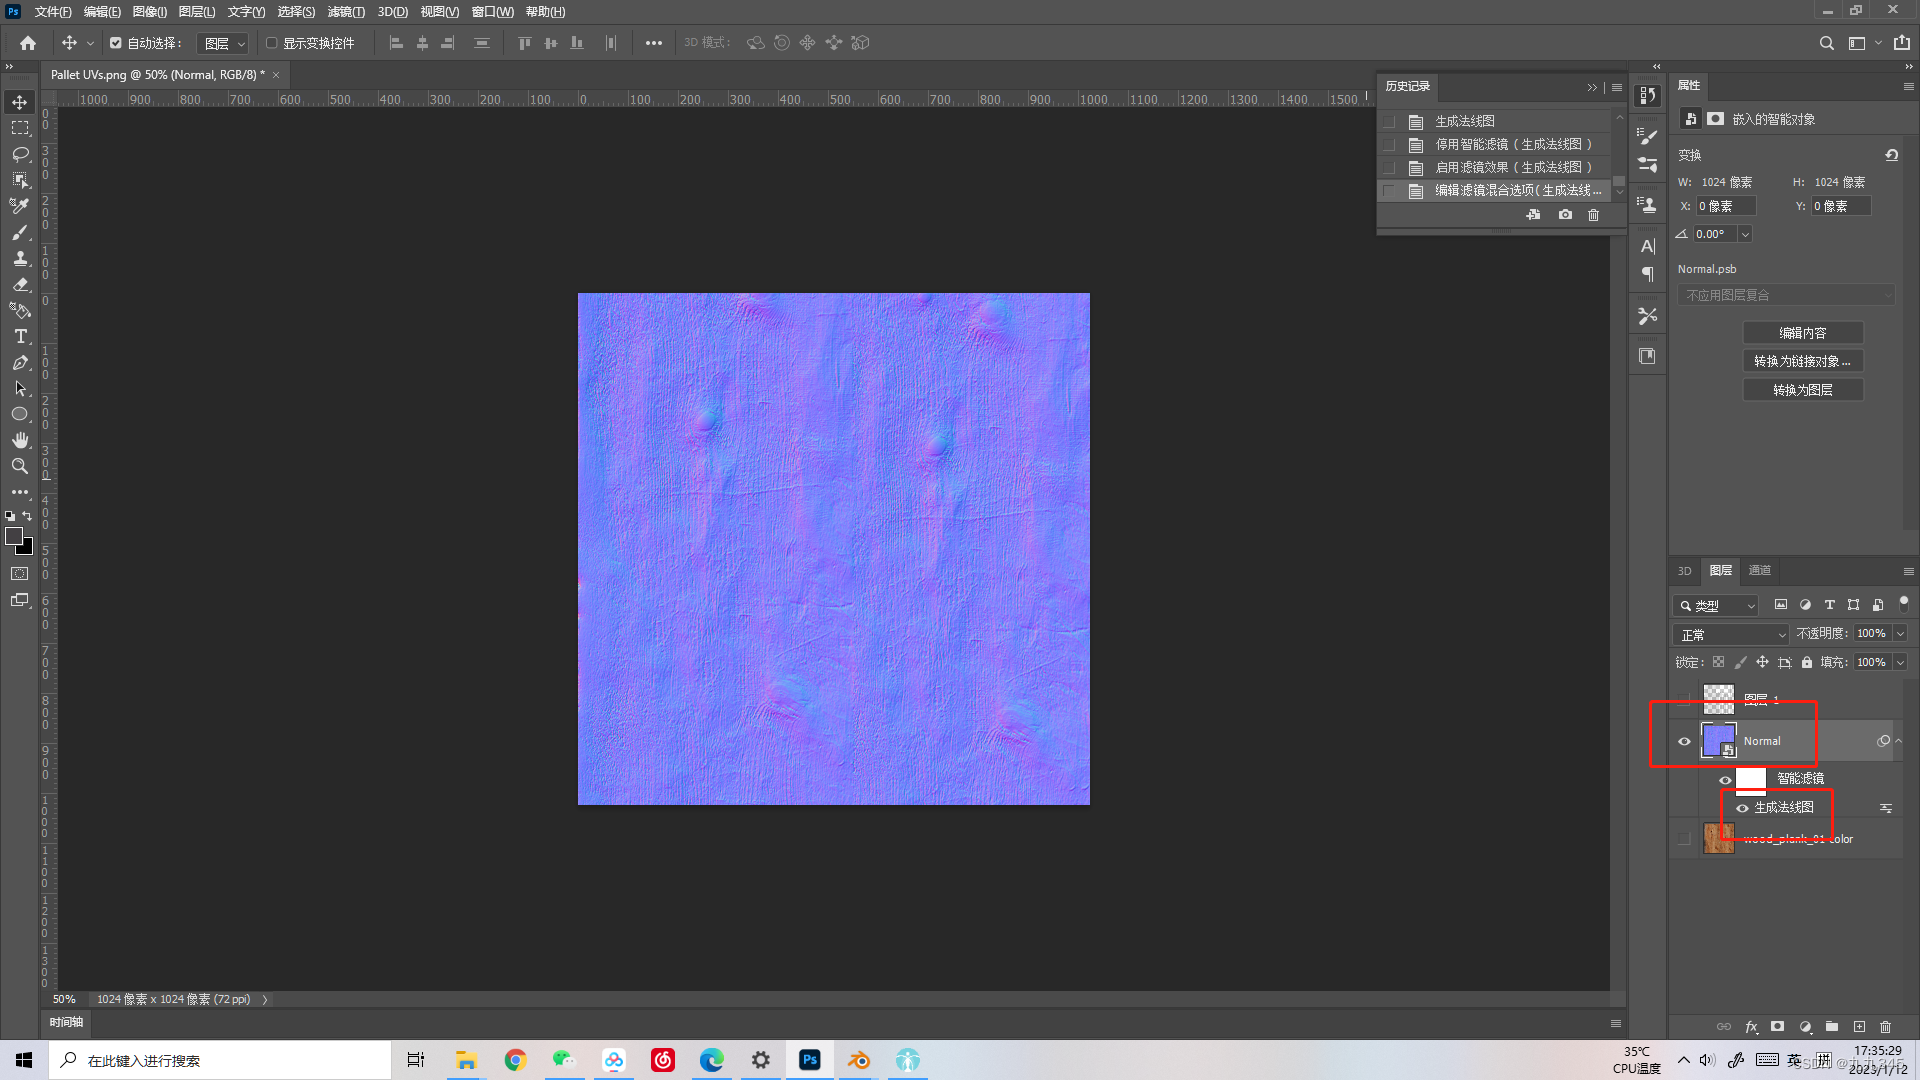Delete the current history state via trash icon

tap(1594, 215)
